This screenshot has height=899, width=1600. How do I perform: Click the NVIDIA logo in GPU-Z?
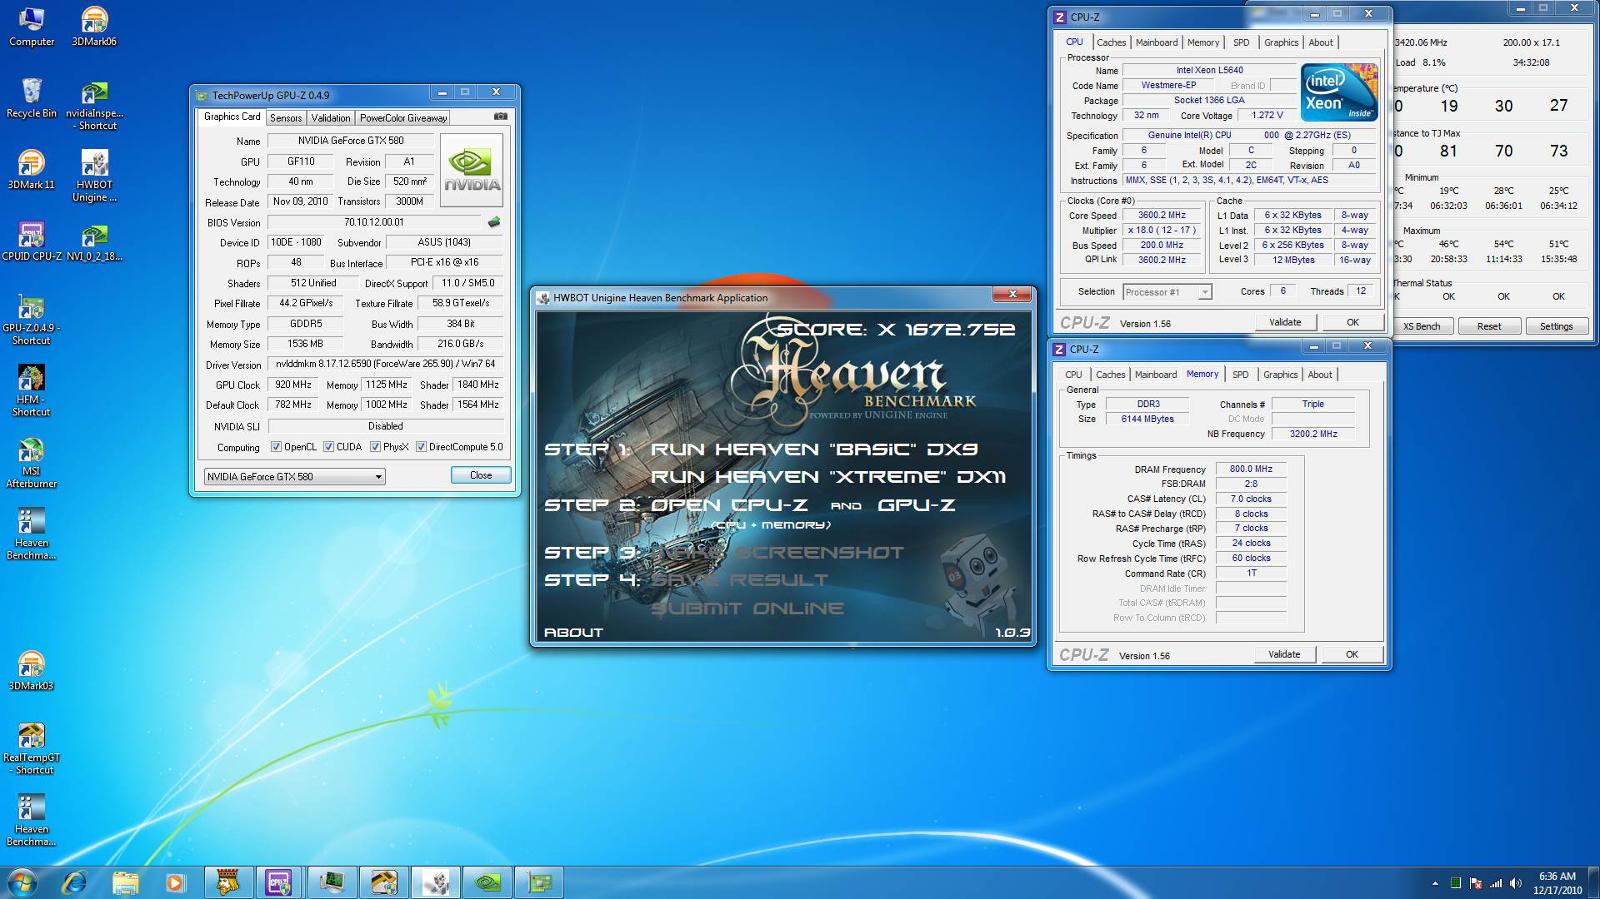pyautogui.click(x=471, y=170)
